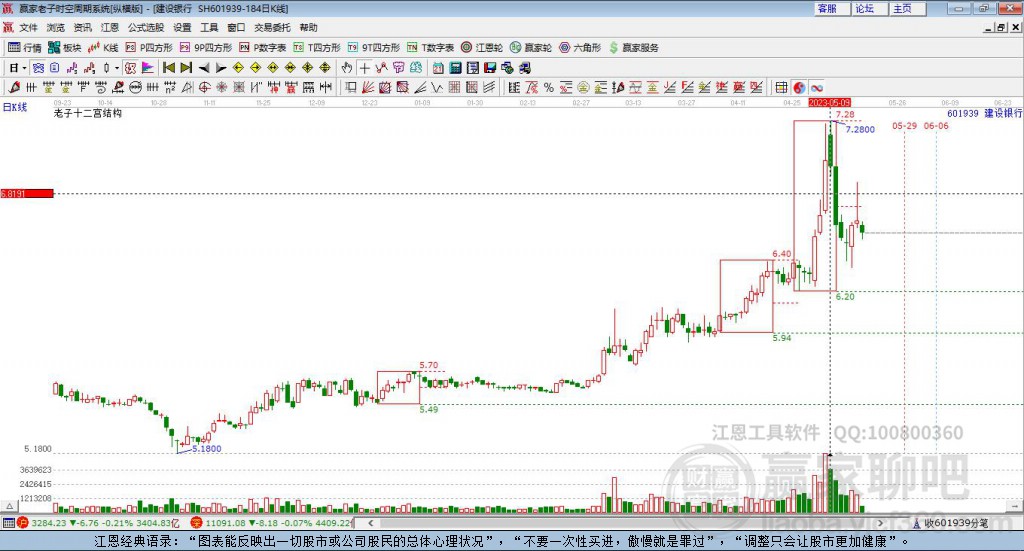Open the 赢家轮 wheel tool
Image resolution: width=1024 pixels, height=551 pixels.
tap(531, 48)
